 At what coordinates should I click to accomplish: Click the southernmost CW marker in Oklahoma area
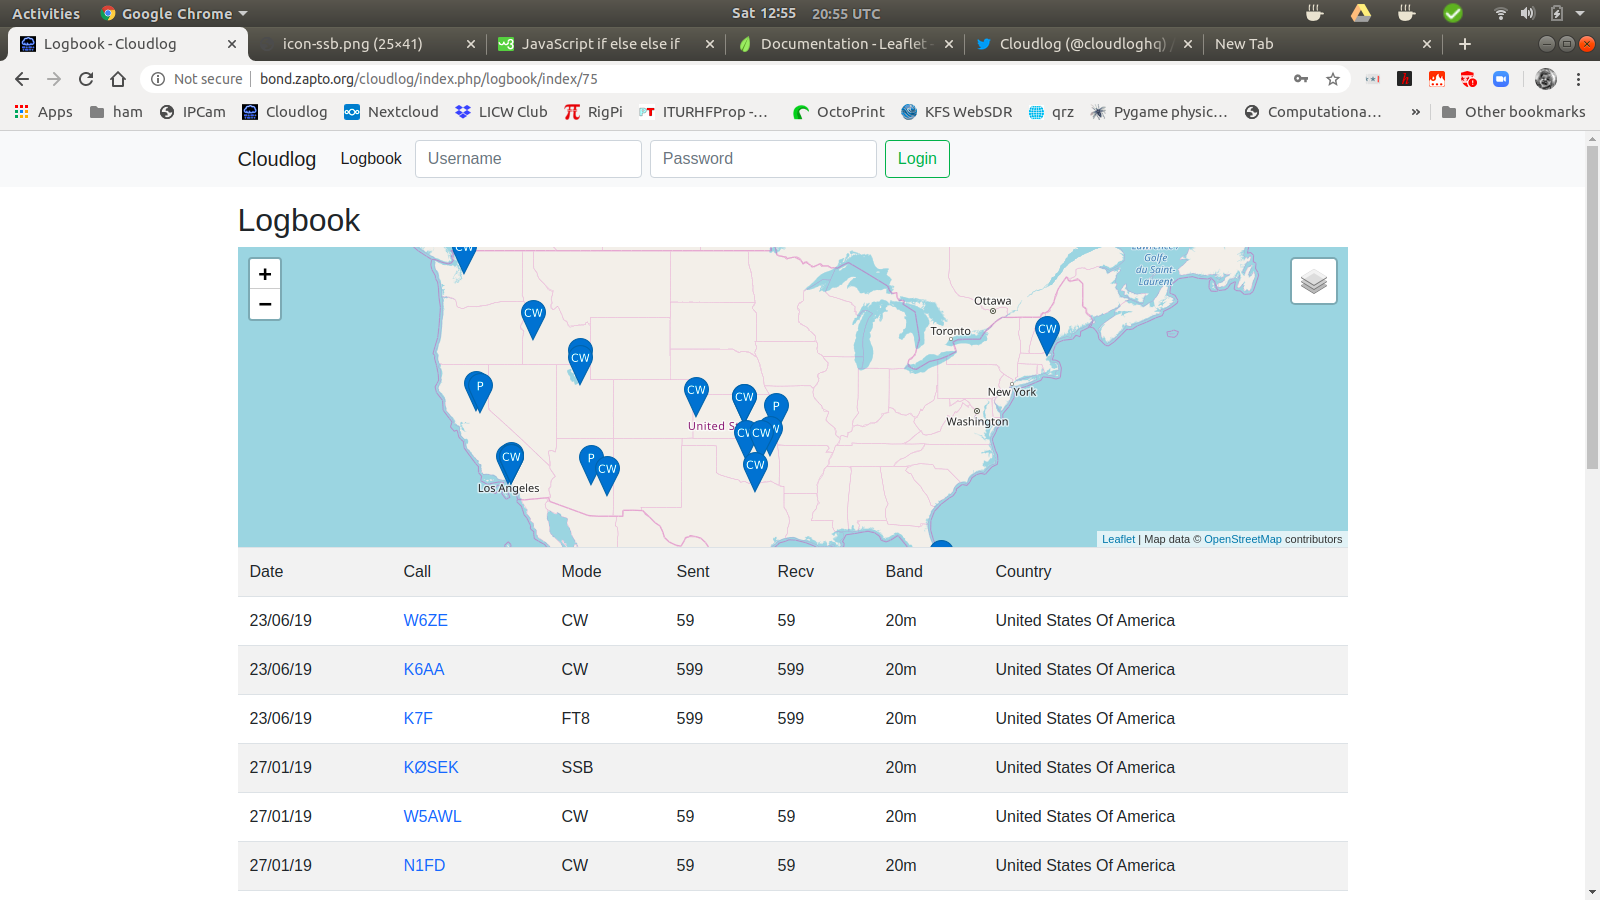pos(755,471)
